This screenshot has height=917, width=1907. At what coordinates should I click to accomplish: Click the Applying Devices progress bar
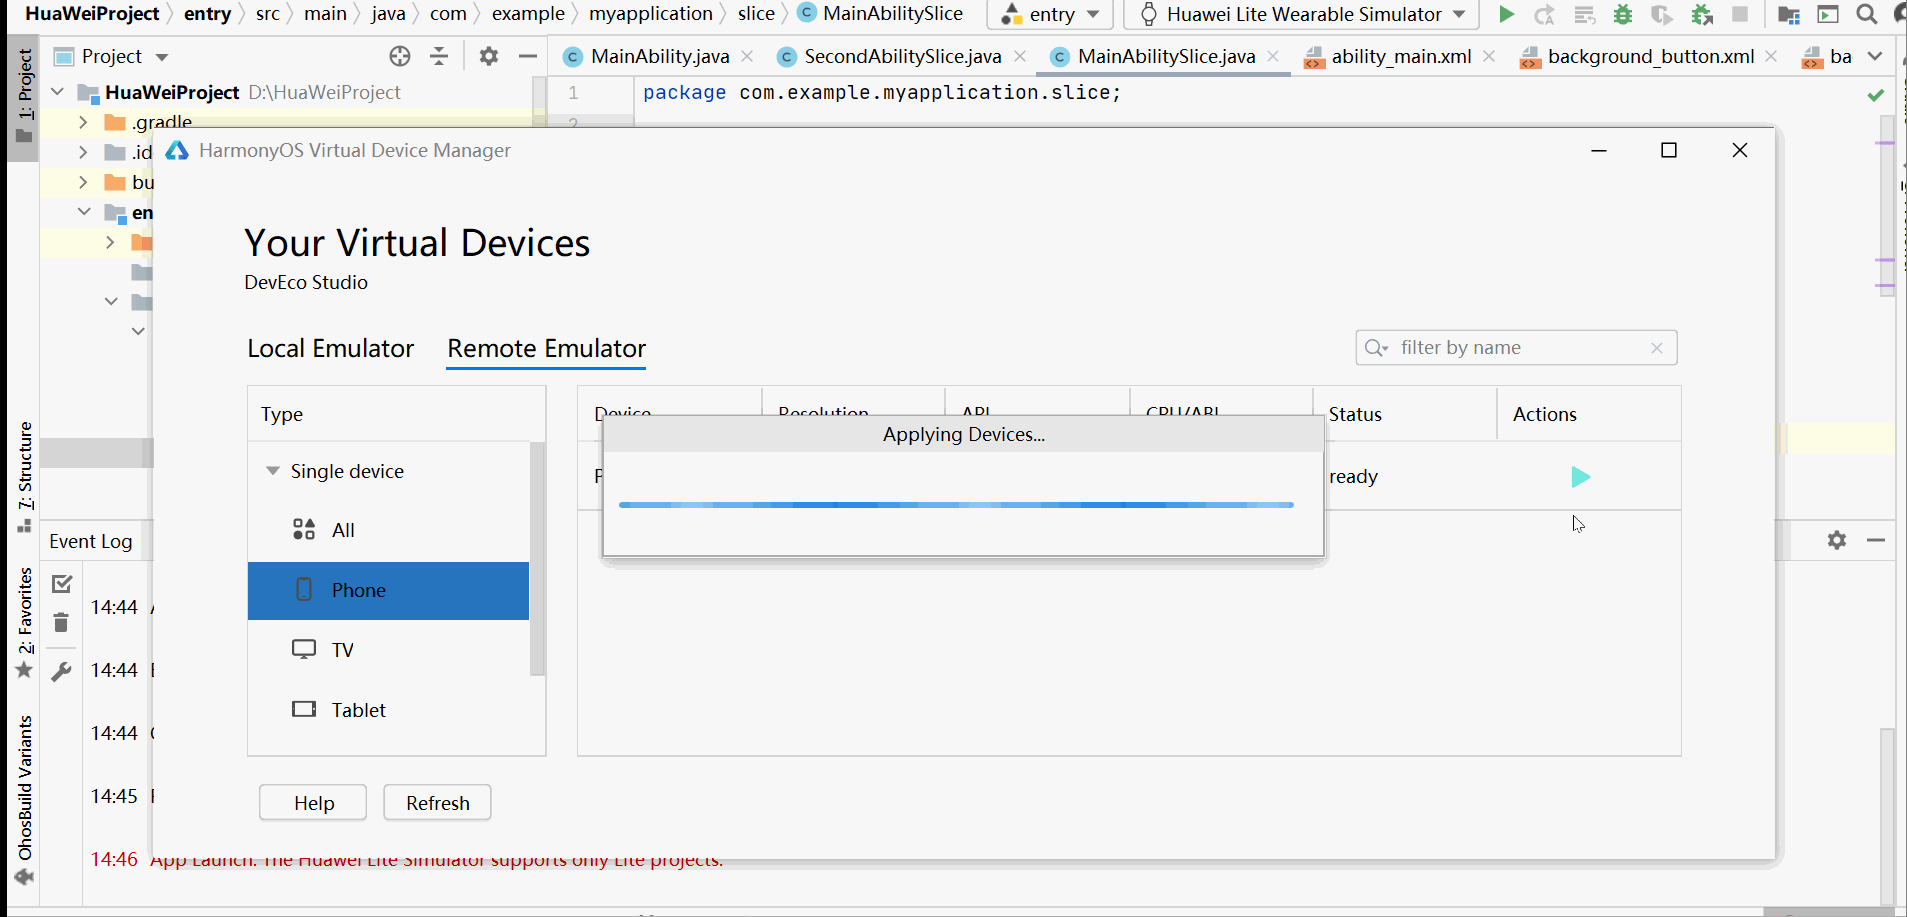pos(956,505)
